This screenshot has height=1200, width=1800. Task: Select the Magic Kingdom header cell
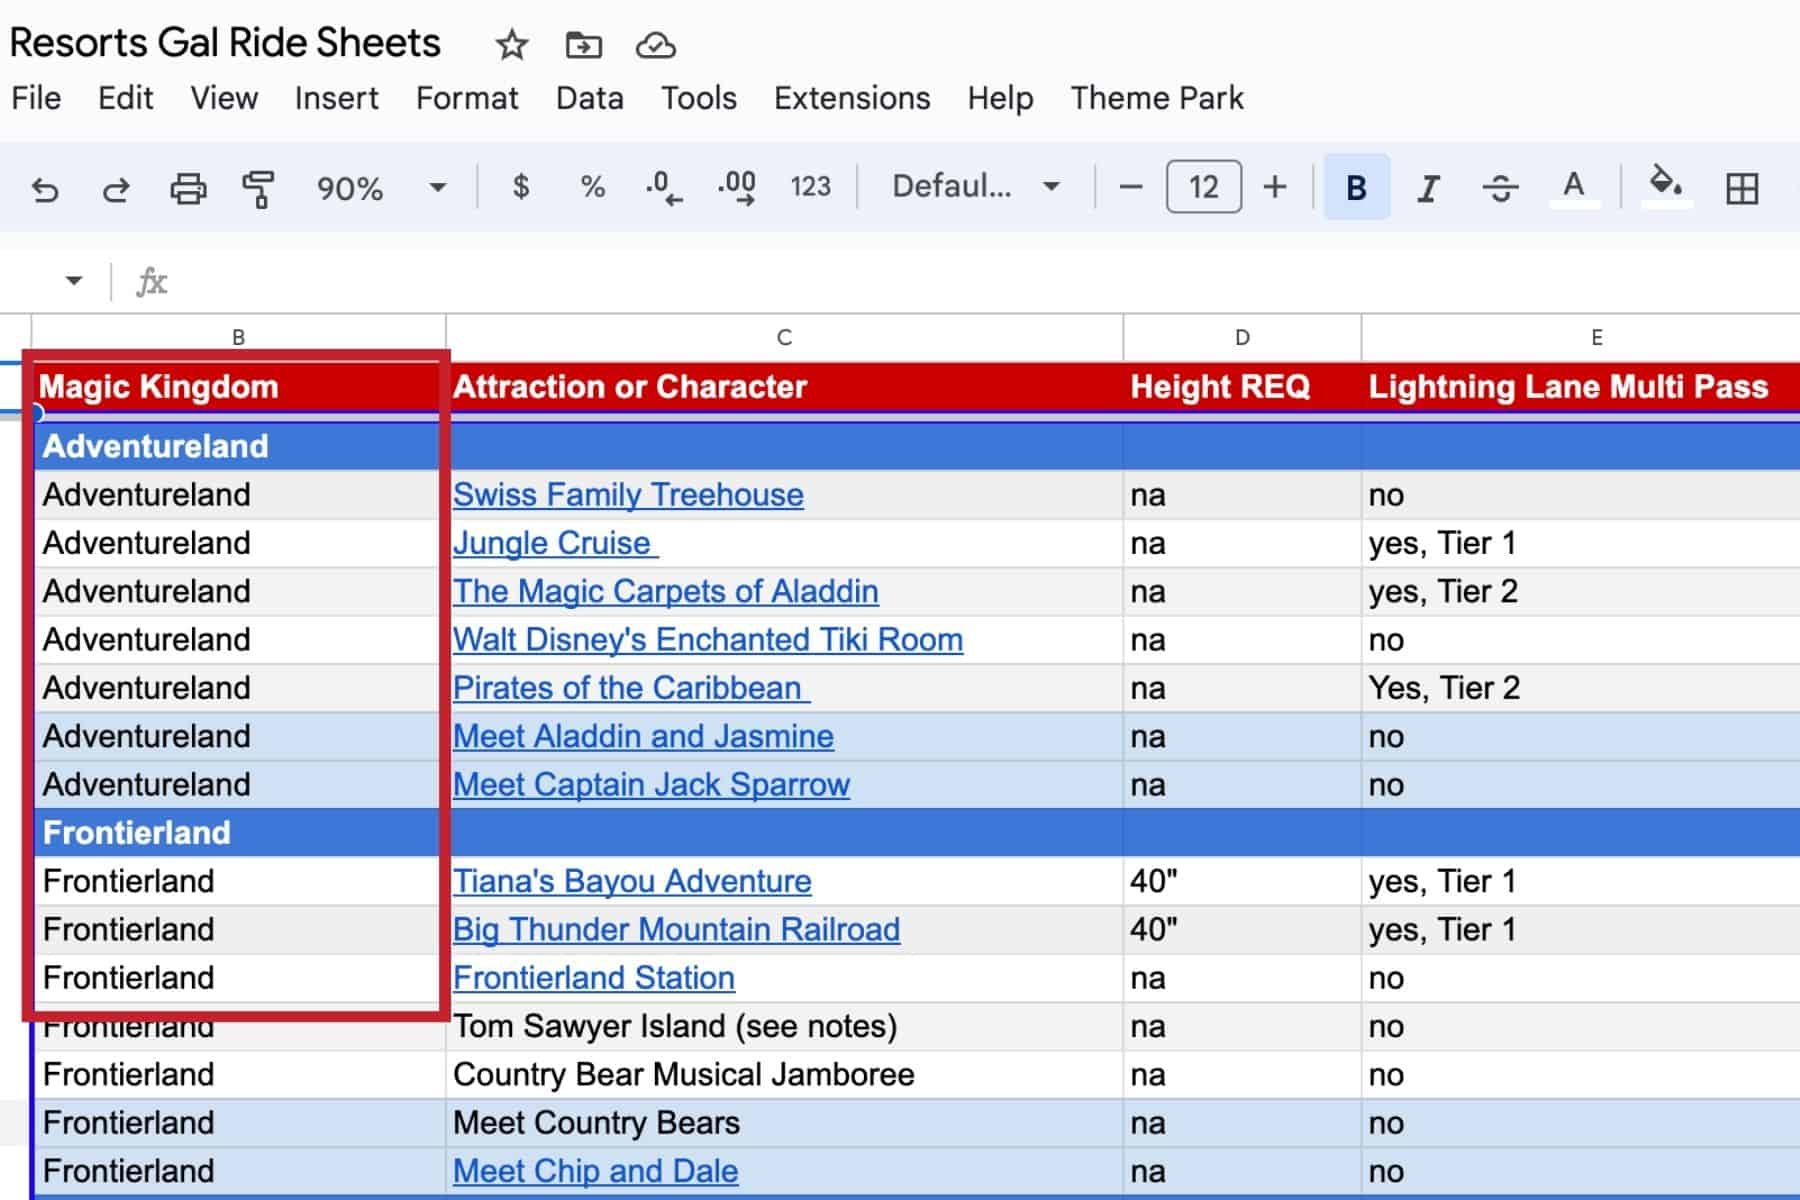coord(239,387)
